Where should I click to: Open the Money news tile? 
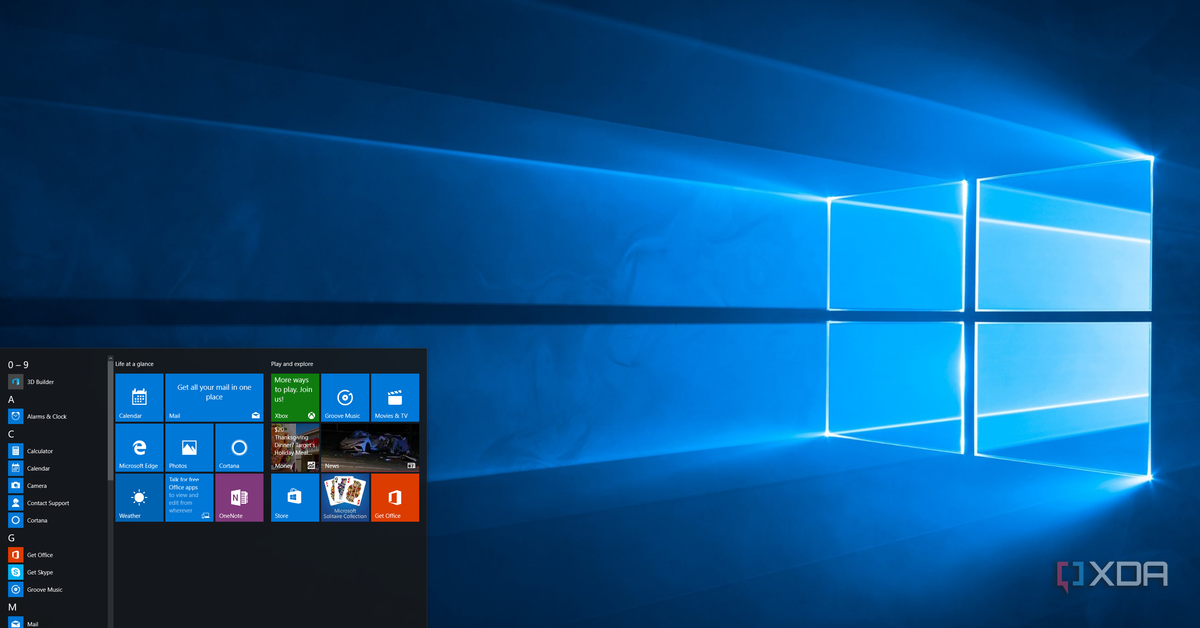point(295,447)
